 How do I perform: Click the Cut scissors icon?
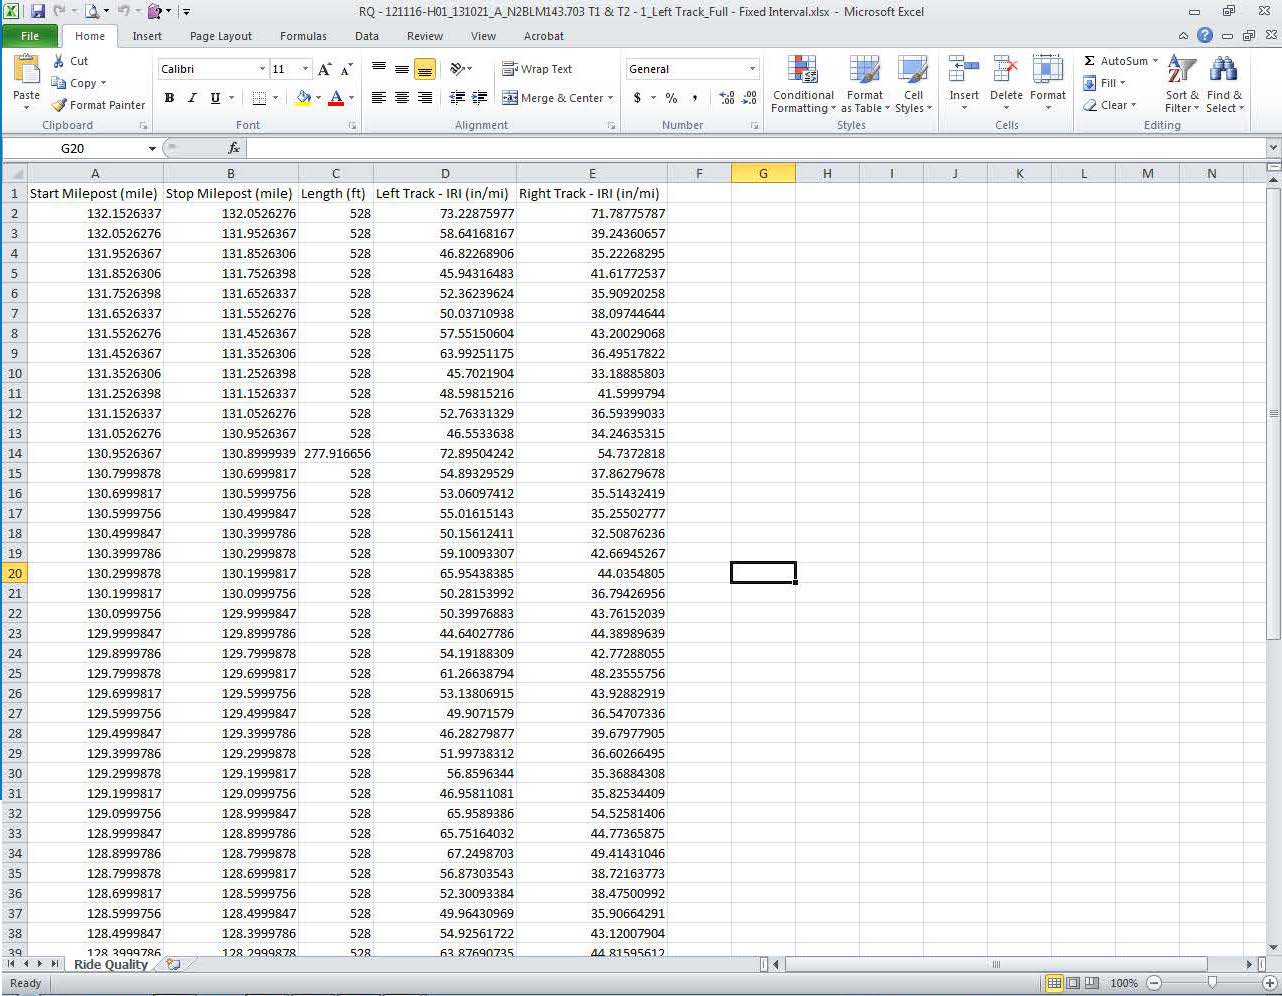pos(59,61)
